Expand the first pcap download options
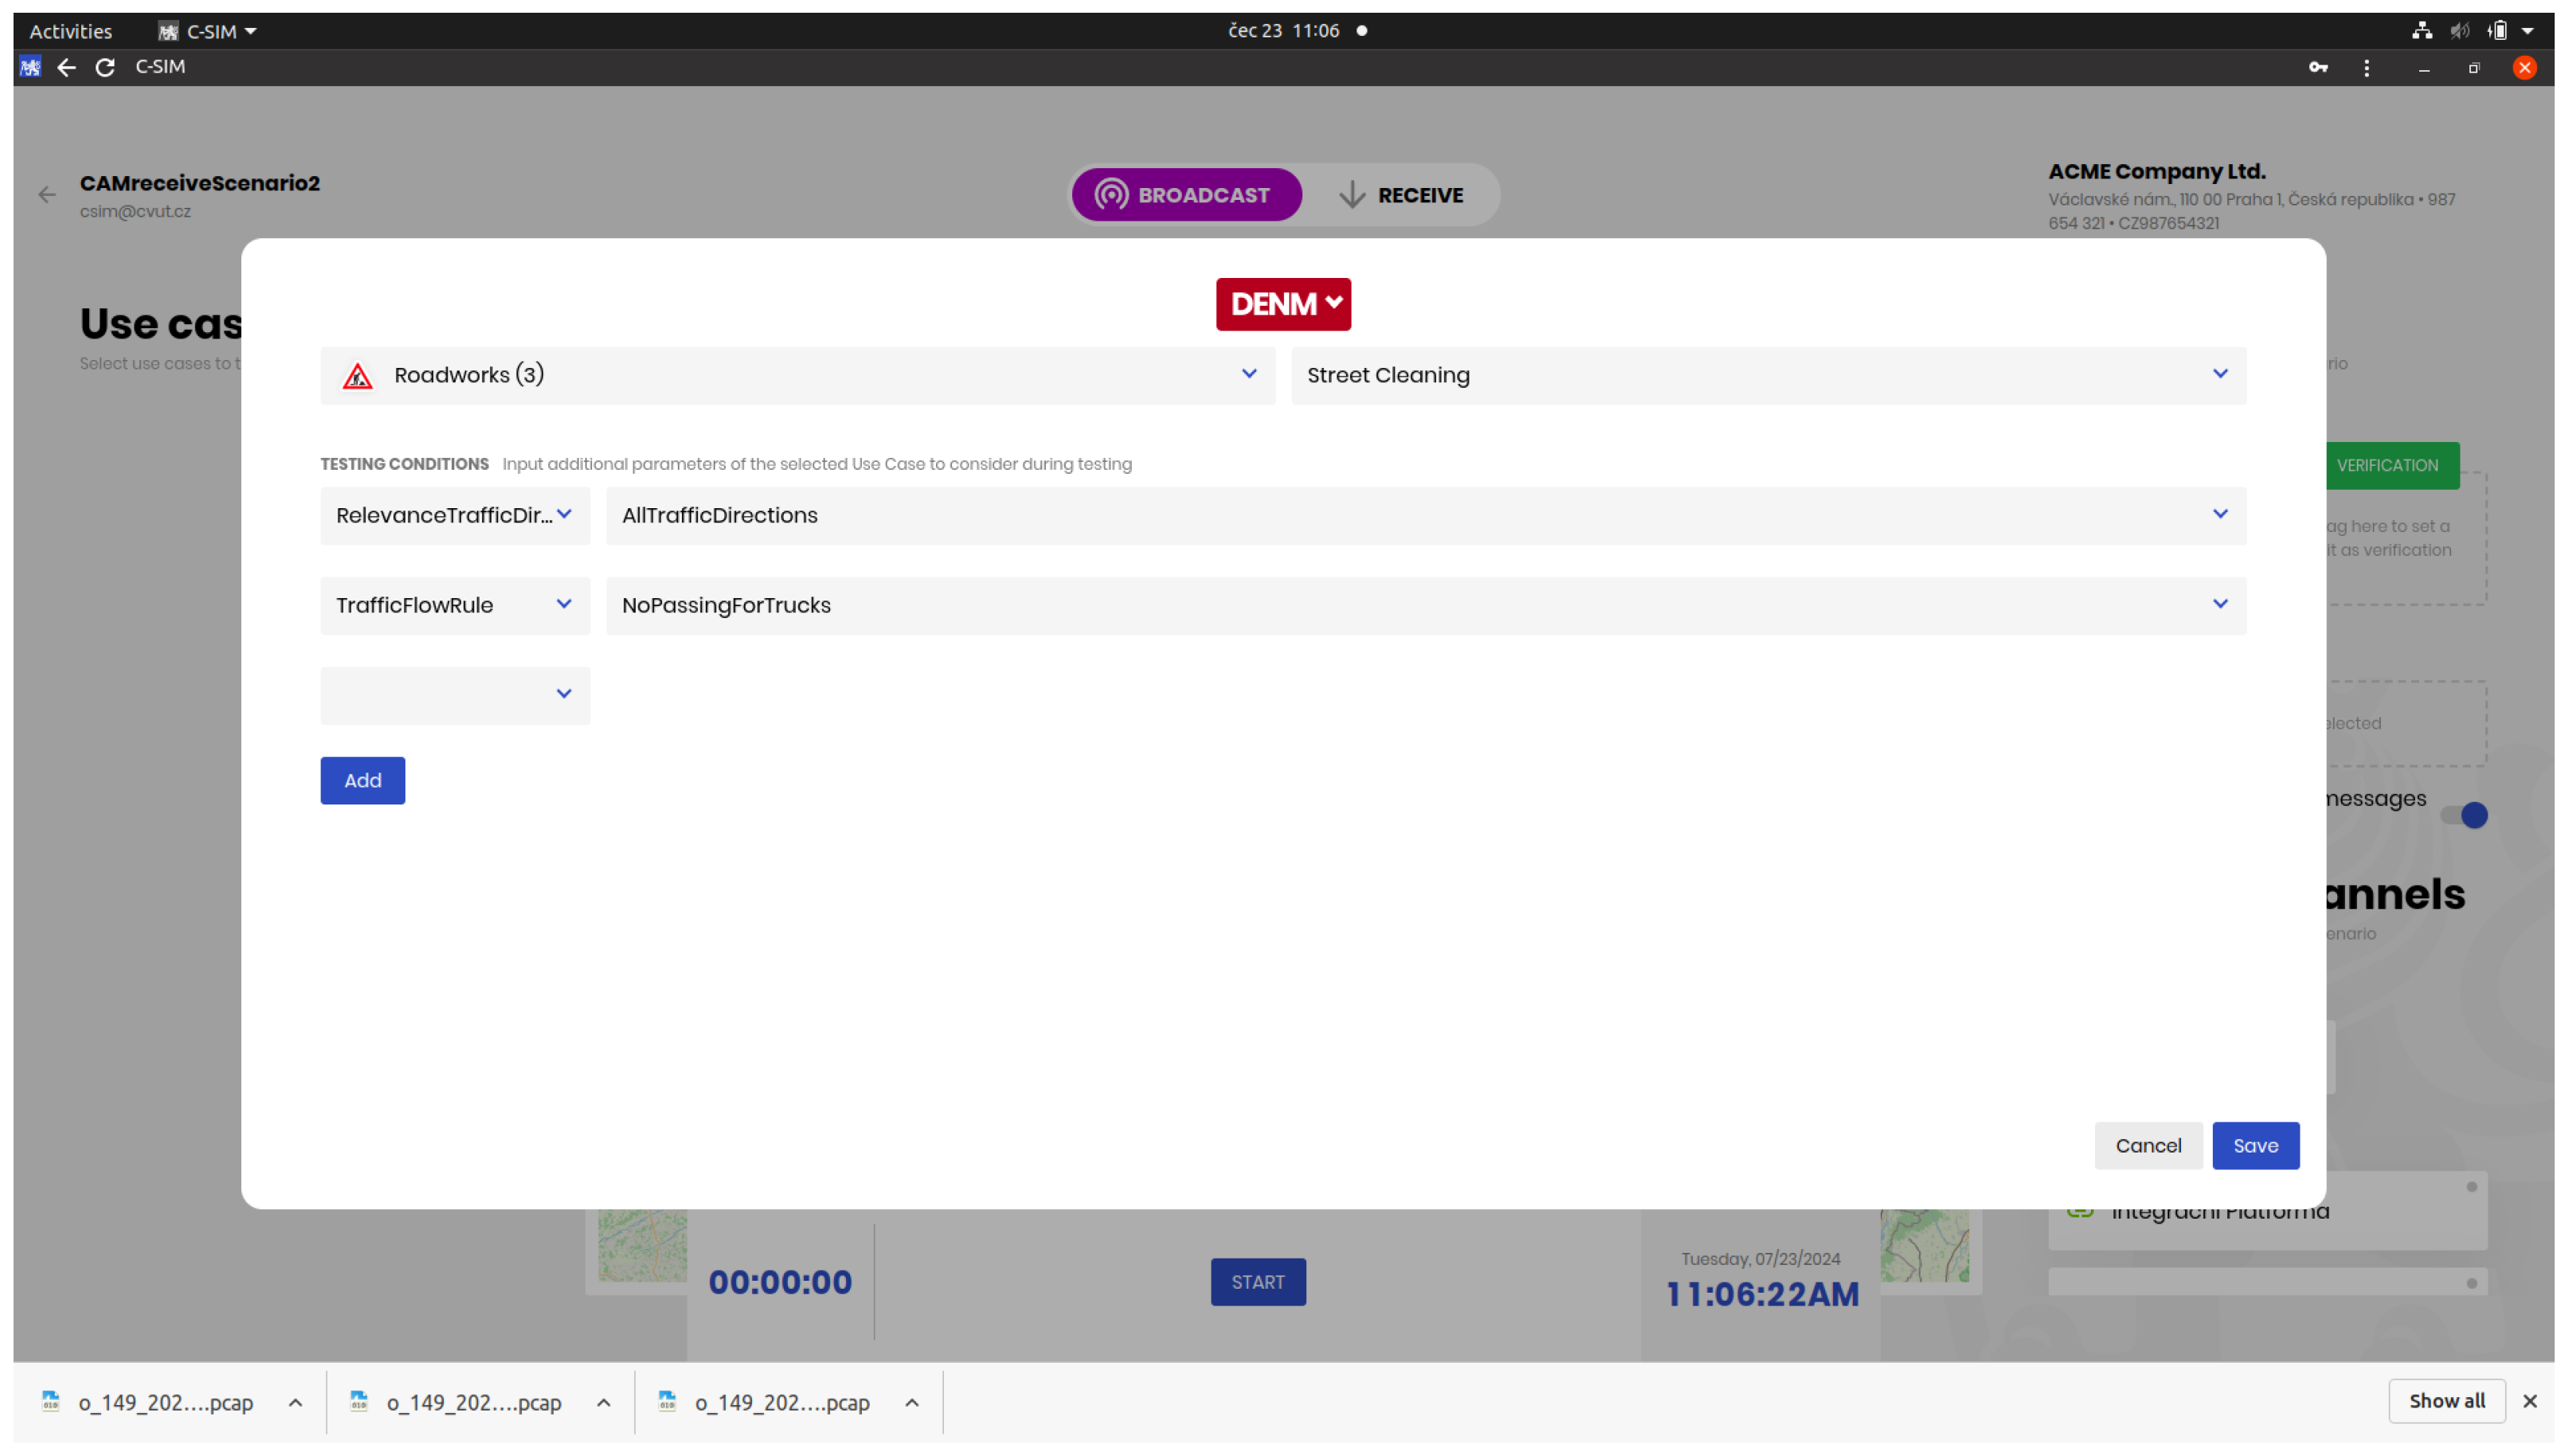The height and width of the screenshot is (1456, 2565). pos(295,1402)
